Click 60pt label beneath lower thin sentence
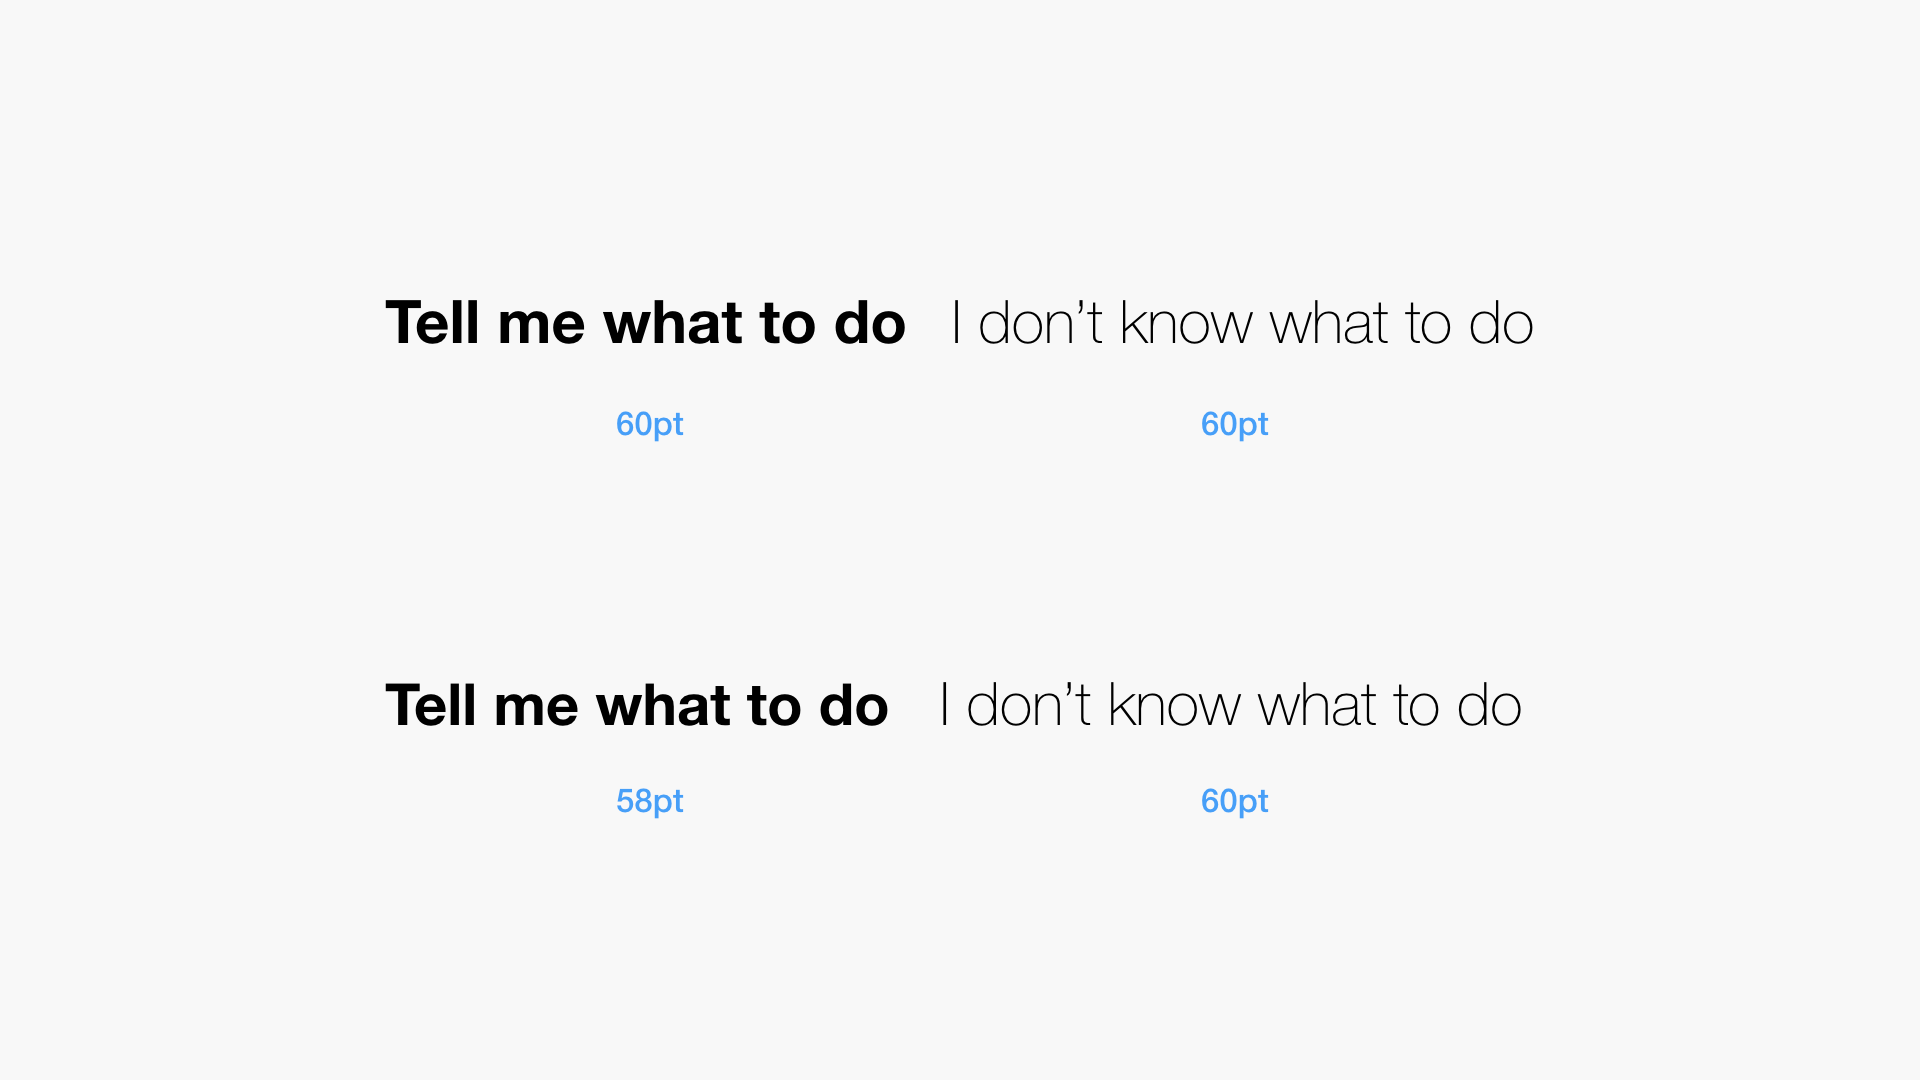The height and width of the screenshot is (1080, 1920). (x=1234, y=801)
